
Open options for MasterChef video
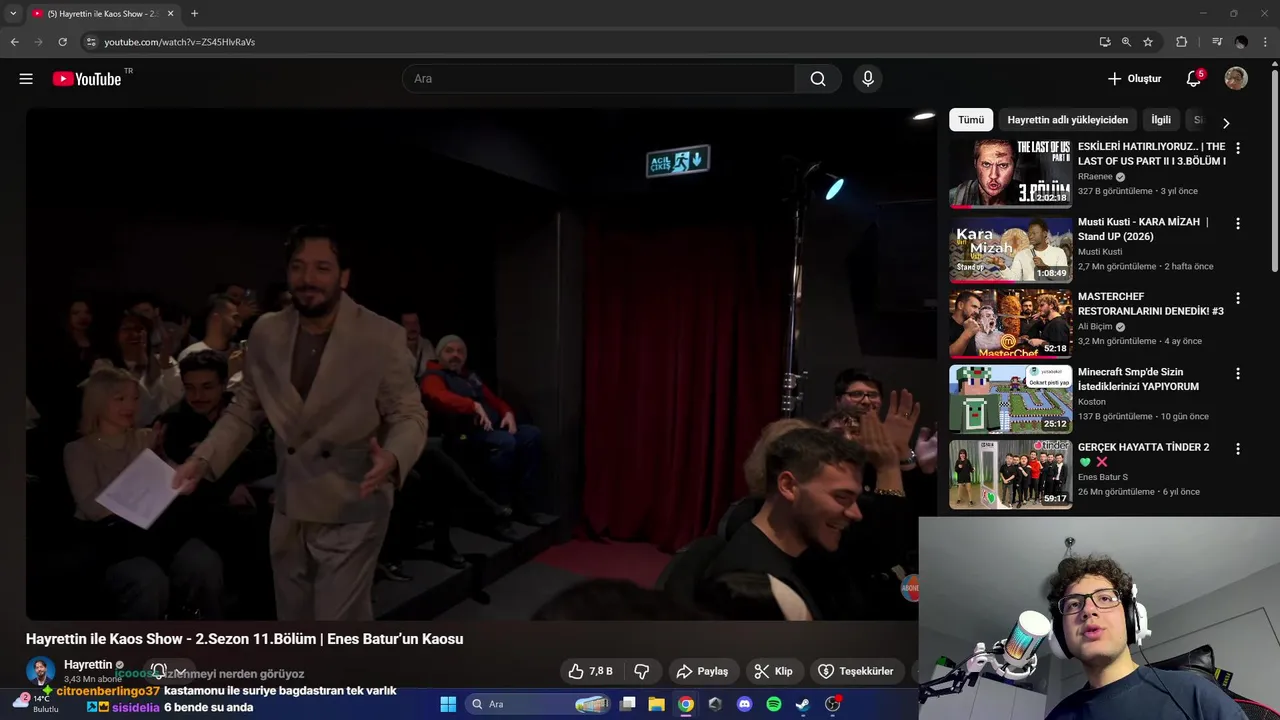(x=1238, y=299)
